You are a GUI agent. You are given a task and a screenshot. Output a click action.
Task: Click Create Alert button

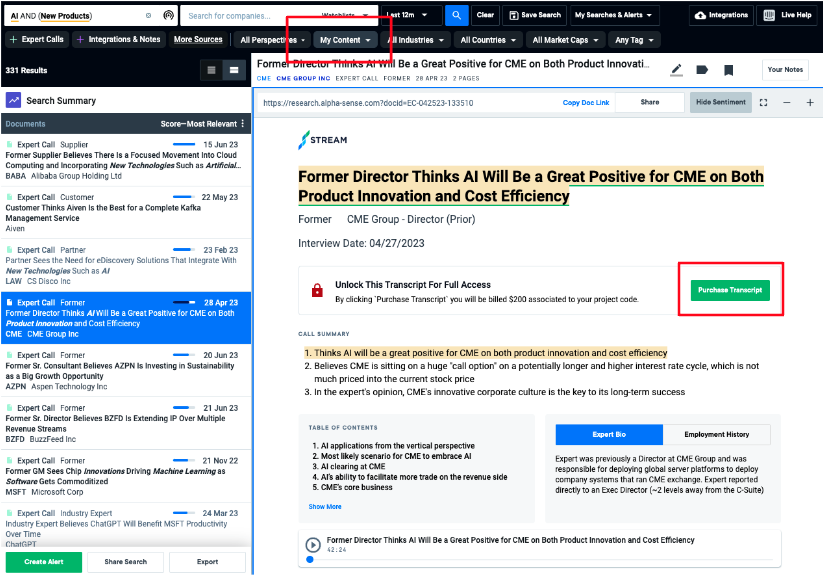pyautogui.click(x=44, y=562)
